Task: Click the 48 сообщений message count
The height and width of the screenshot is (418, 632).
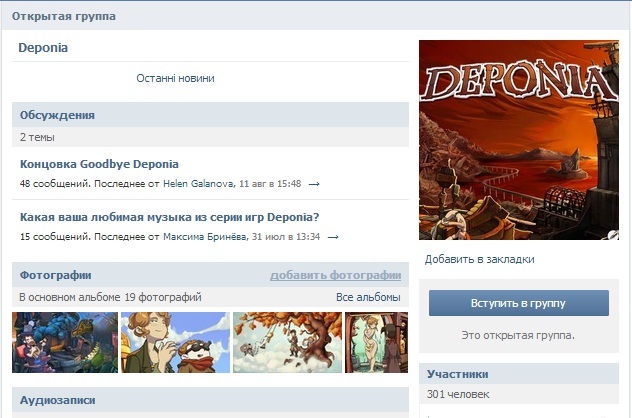Action: pos(55,184)
